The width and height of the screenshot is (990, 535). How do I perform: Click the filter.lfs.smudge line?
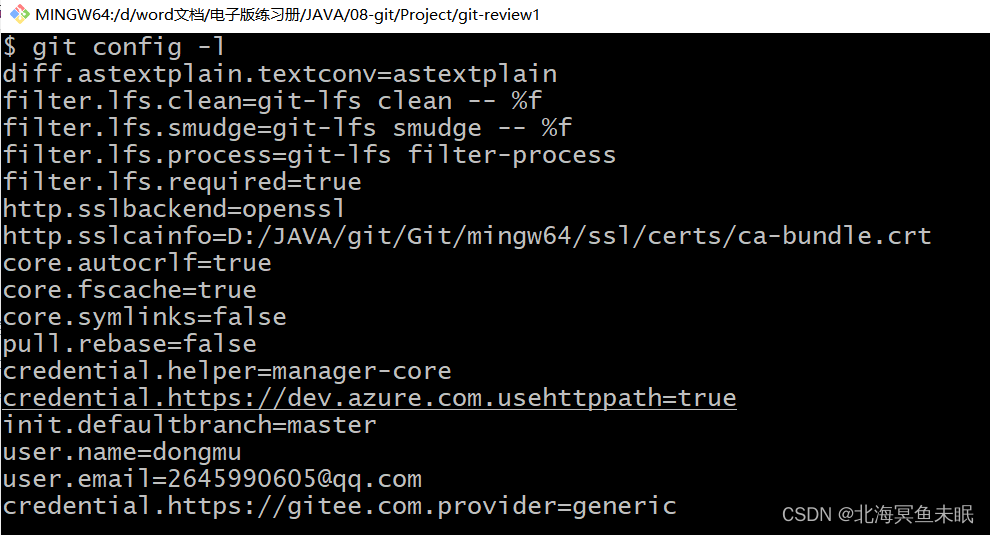(287, 128)
